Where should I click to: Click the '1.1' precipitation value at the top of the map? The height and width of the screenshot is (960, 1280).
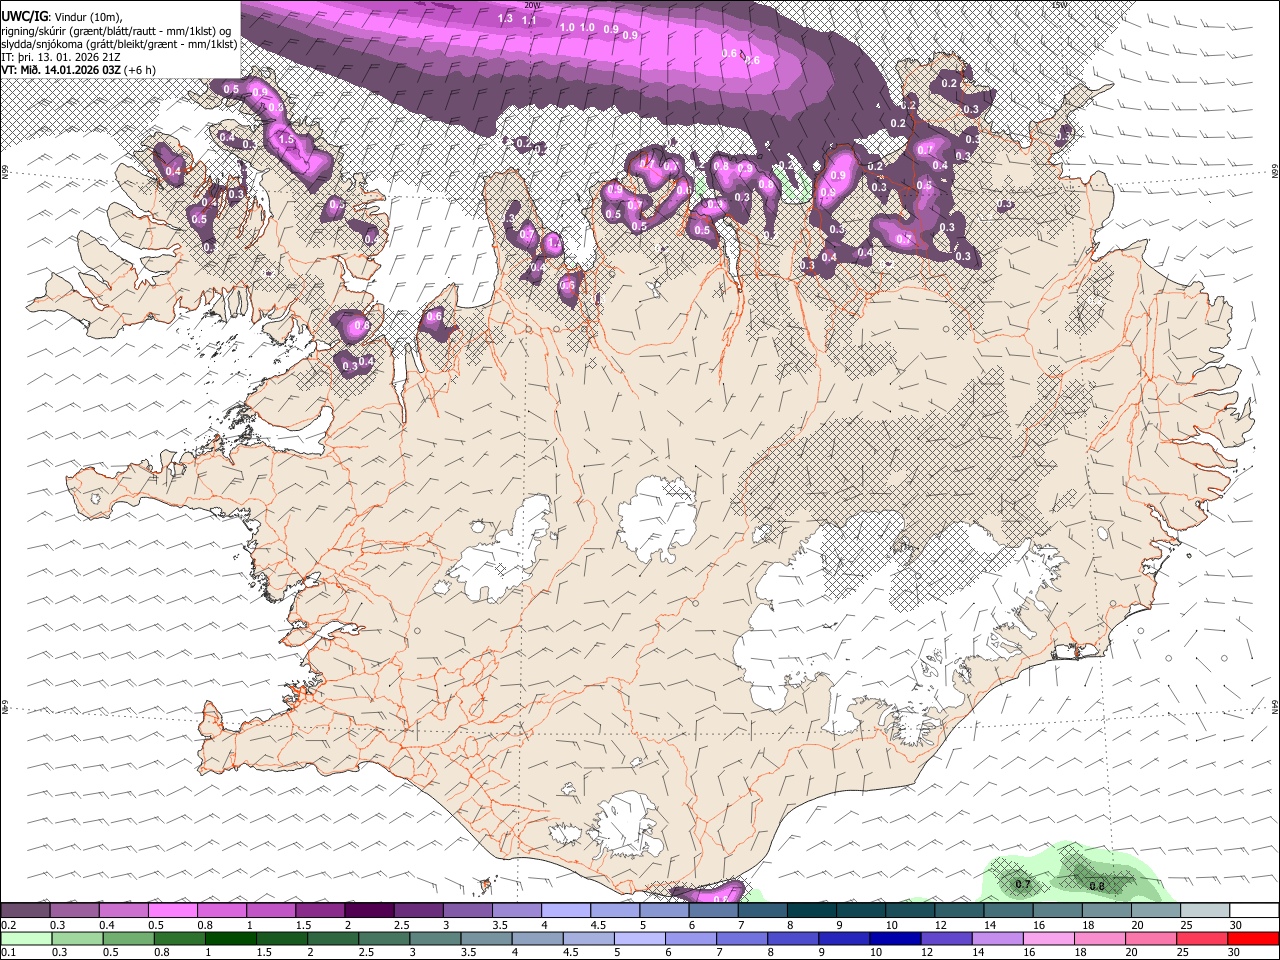529,20
